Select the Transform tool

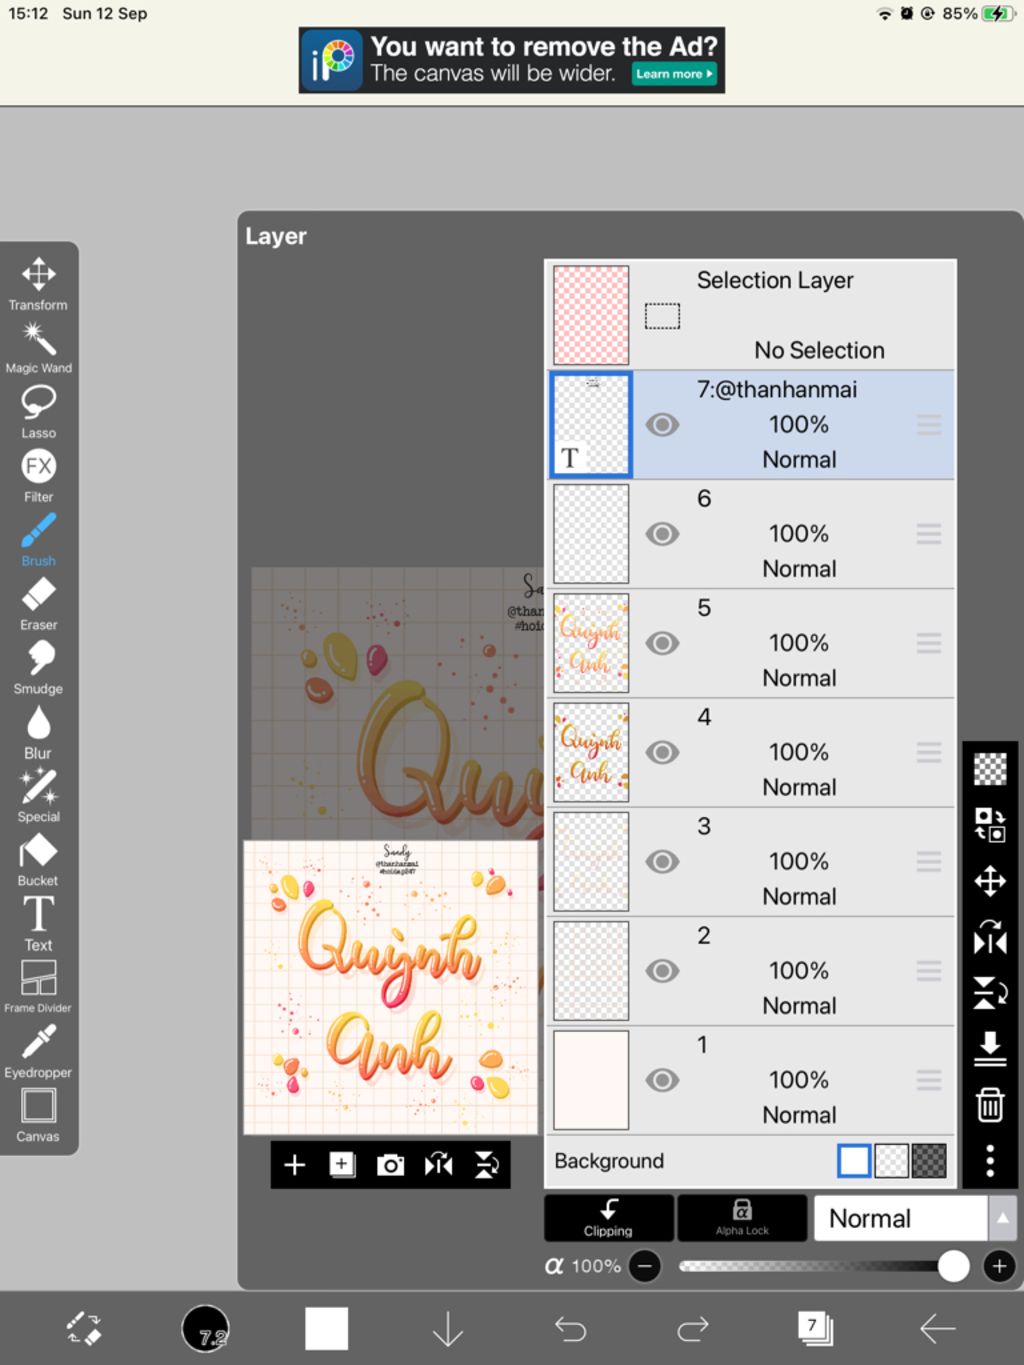[x=38, y=284]
